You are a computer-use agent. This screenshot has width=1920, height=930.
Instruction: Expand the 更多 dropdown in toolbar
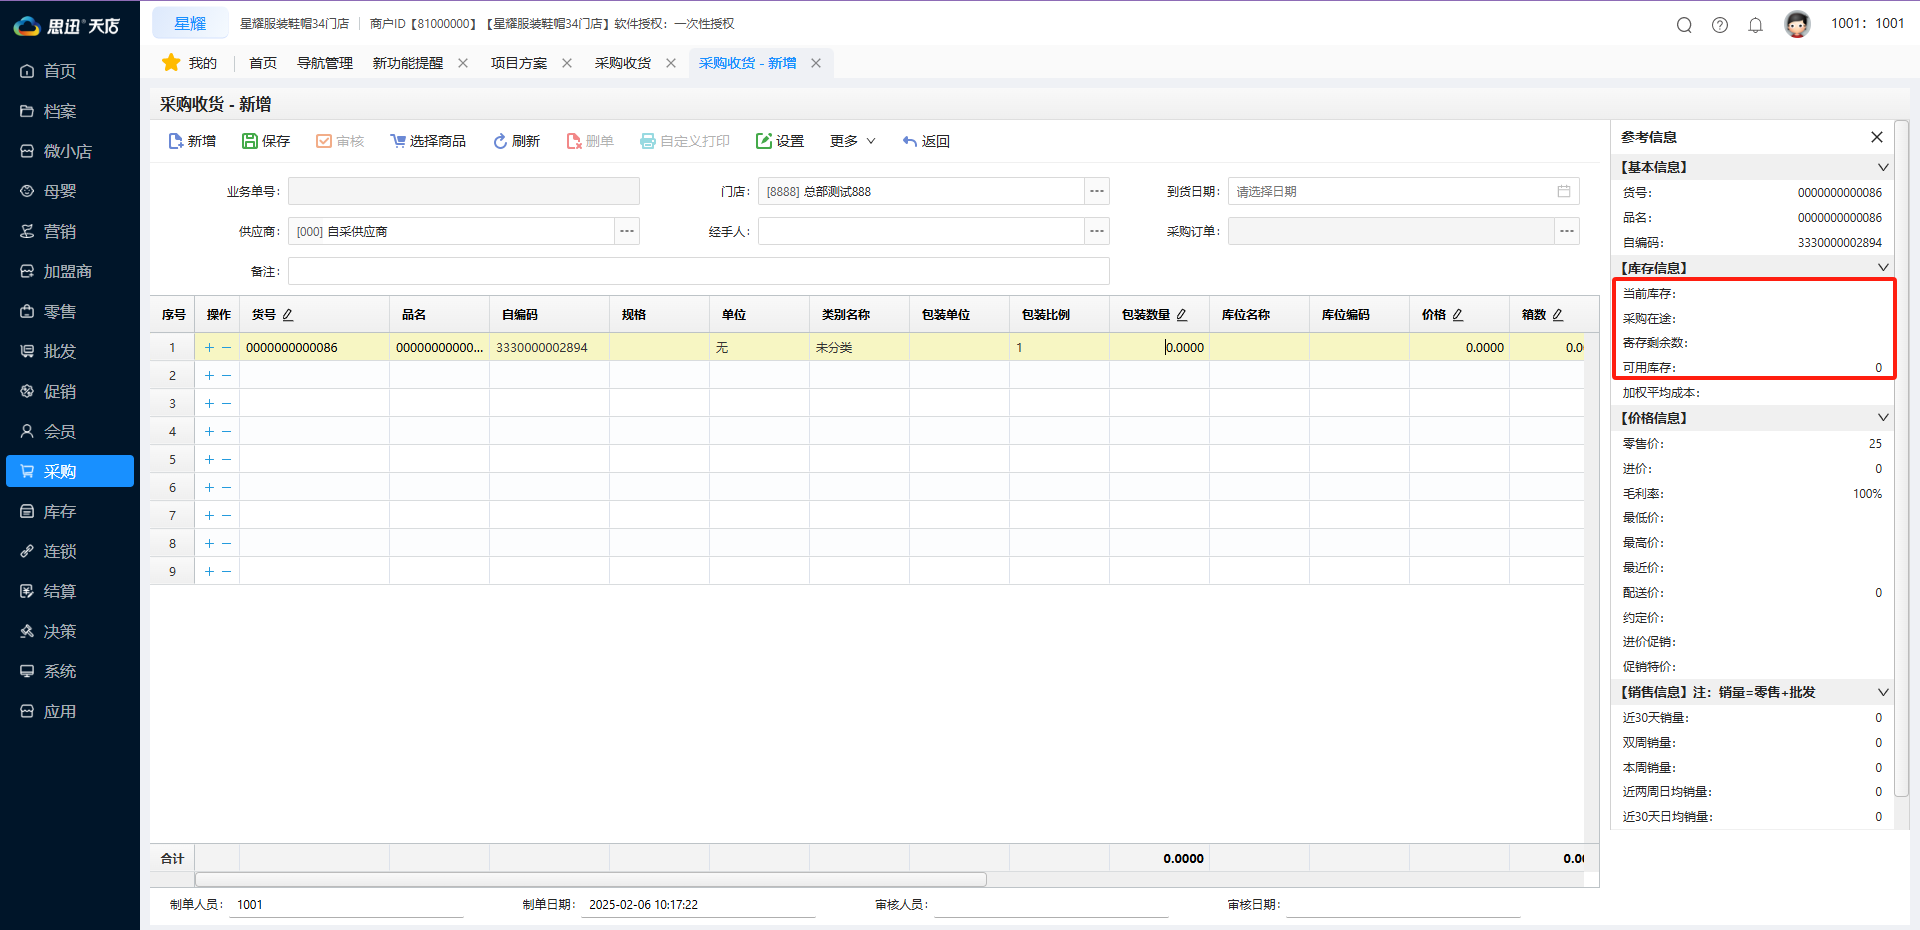(851, 140)
